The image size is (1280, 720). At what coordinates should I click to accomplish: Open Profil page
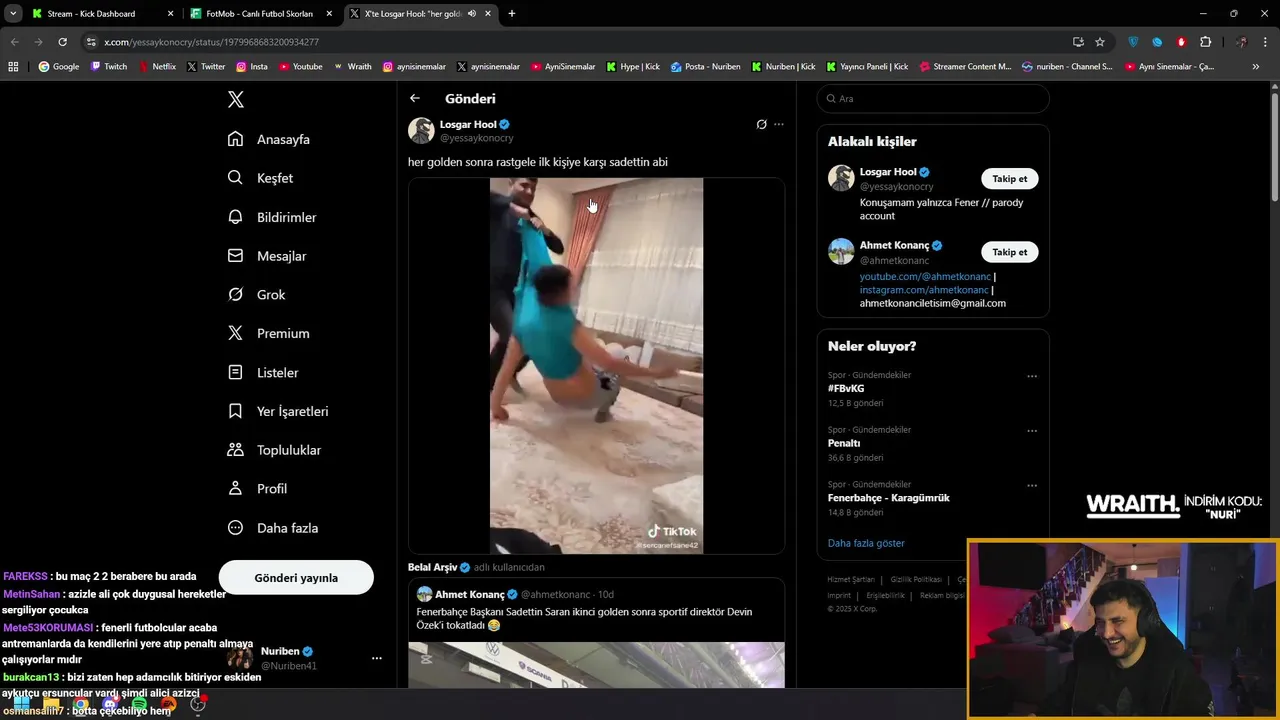(x=257, y=488)
